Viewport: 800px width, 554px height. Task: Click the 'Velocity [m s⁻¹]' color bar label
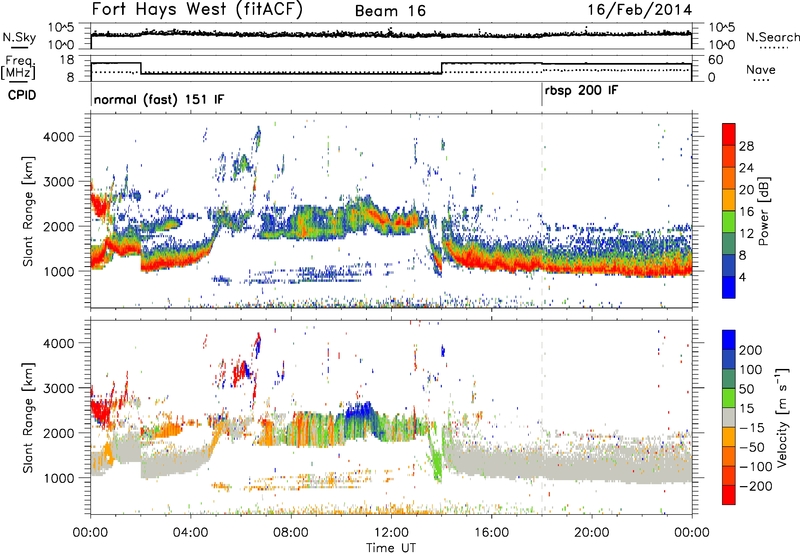point(782,417)
